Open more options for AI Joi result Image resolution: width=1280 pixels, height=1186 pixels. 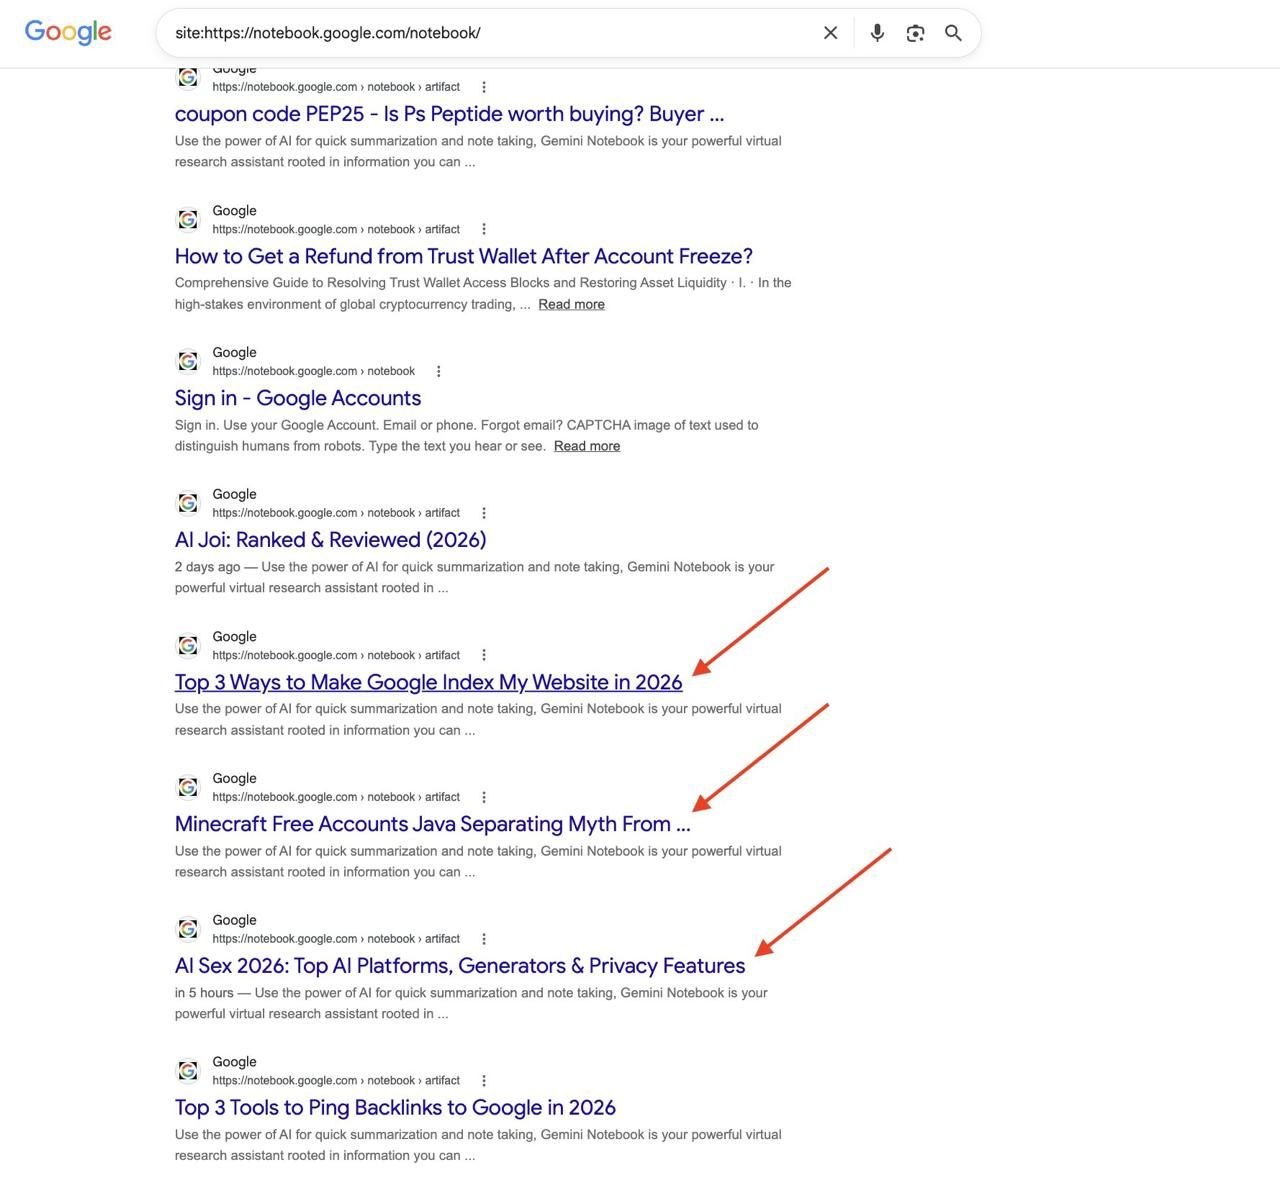(x=484, y=513)
